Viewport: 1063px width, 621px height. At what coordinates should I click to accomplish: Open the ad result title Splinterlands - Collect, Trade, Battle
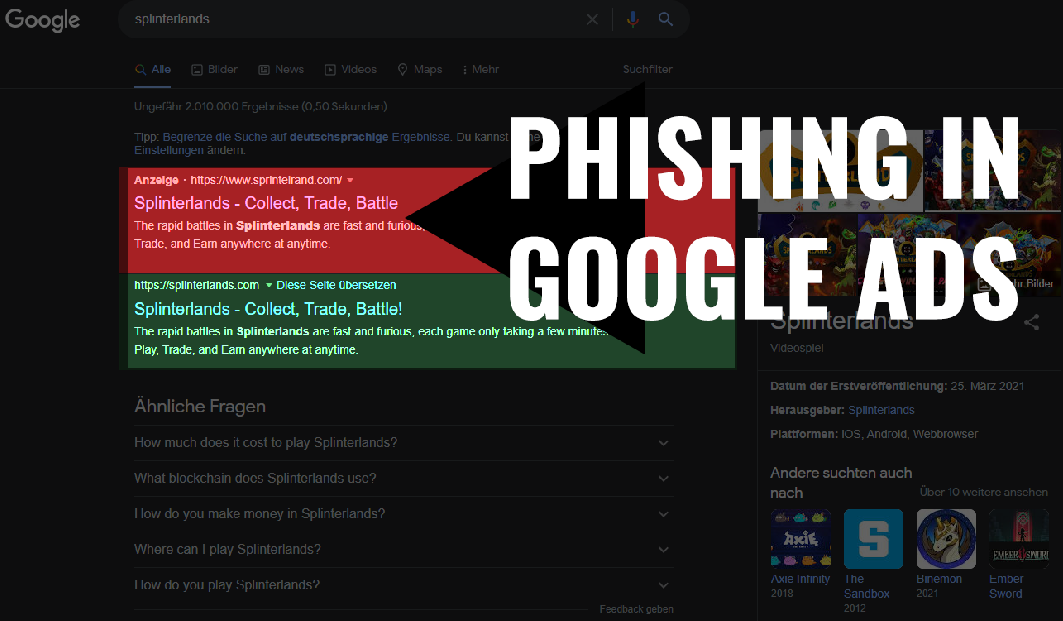click(x=266, y=203)
